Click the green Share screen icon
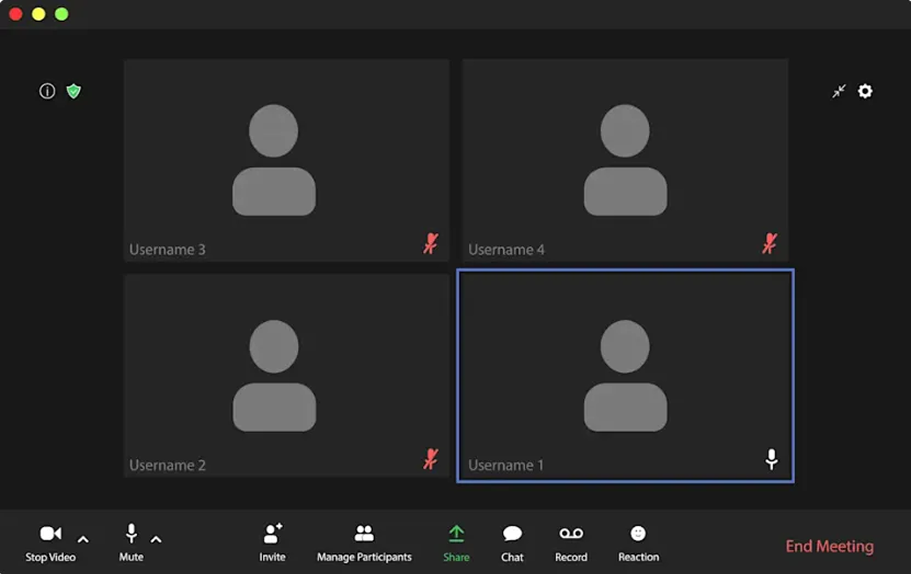Image resolution: width=911 pixels, height=574 pixels. point(456,534)
